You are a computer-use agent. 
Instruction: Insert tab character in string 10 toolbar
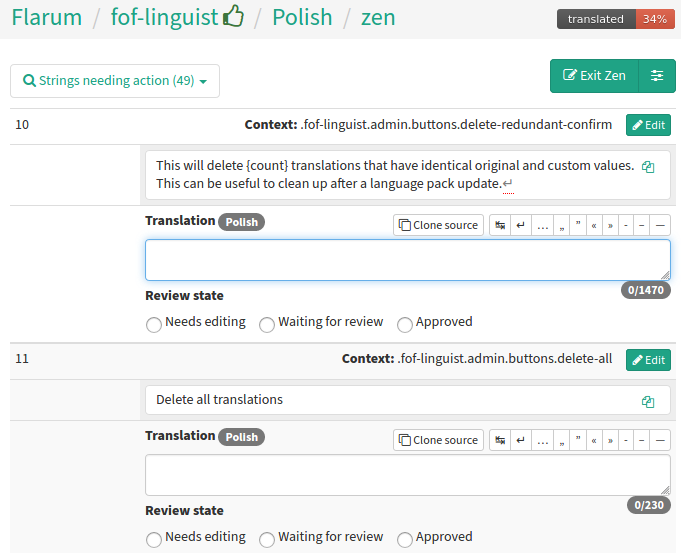pos(500,225)
